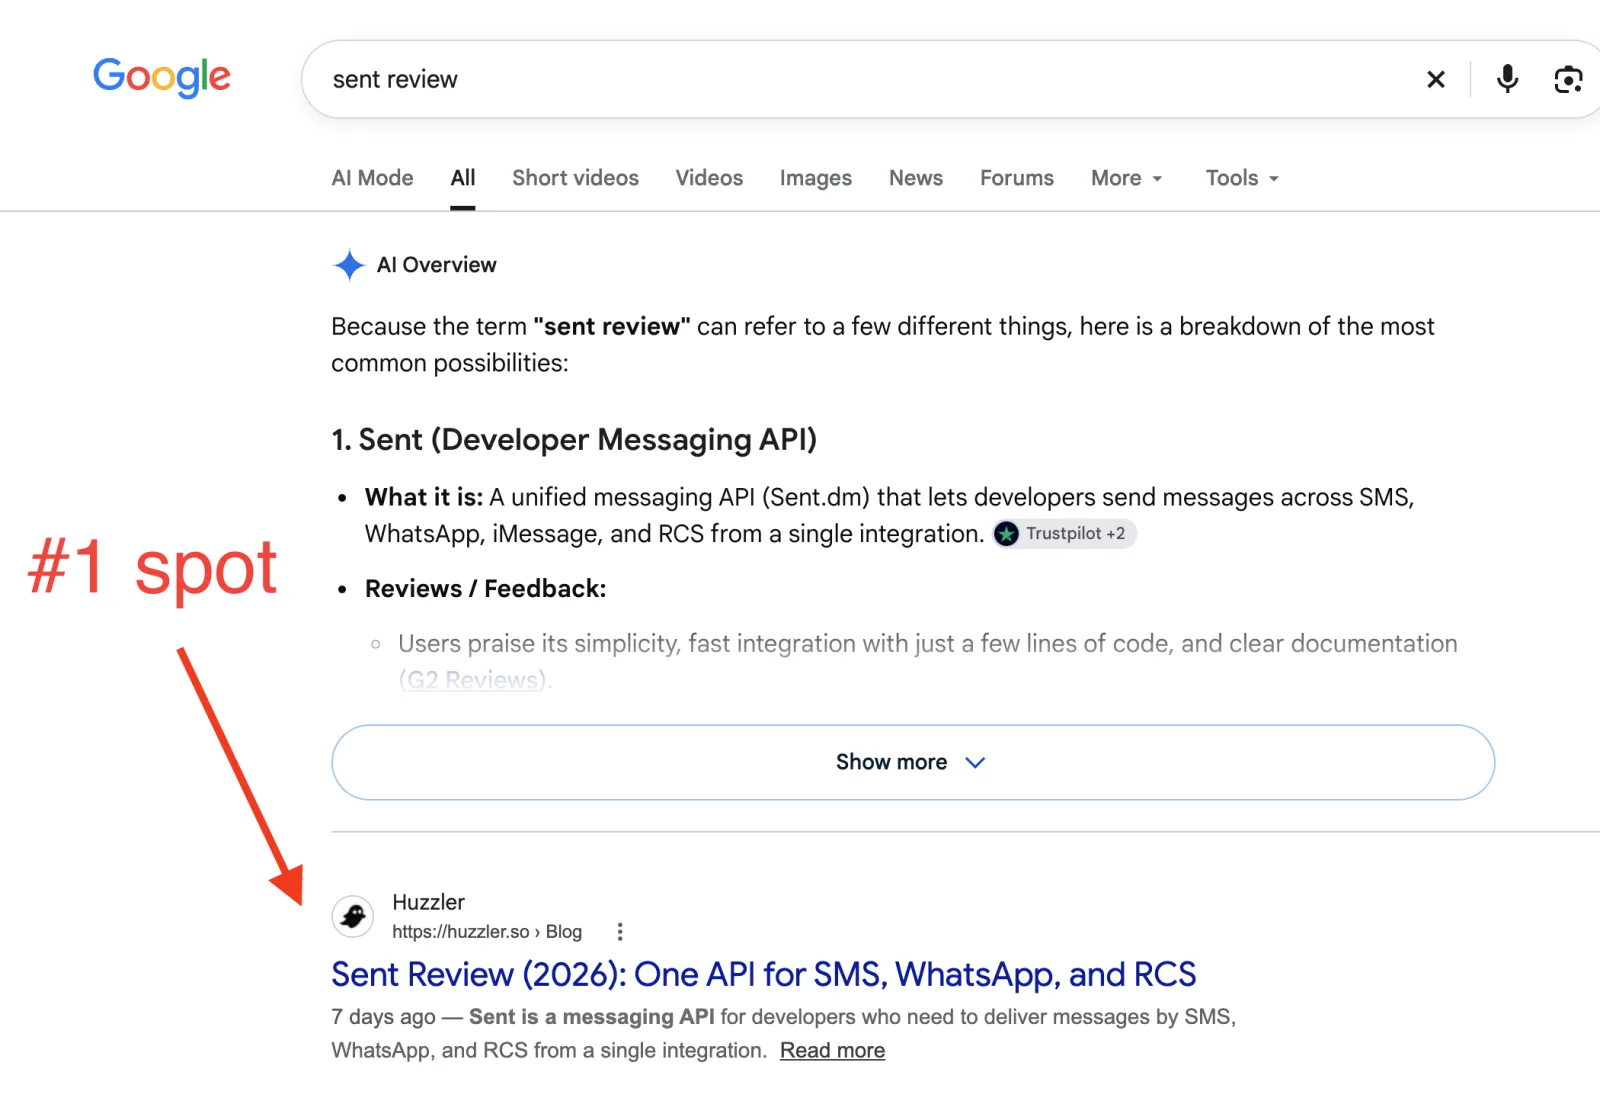
Task: Open Google Lens image search icon
Action: click(1568, 79)
